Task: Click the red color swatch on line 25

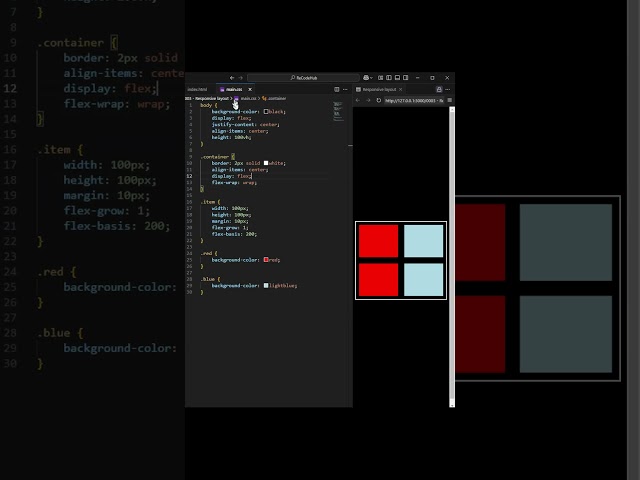Action: pyautogui.click(x=266, y=260)
